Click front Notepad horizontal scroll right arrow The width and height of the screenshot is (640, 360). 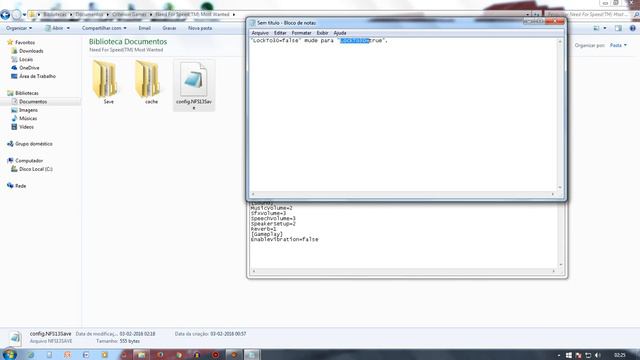[553, 194]
